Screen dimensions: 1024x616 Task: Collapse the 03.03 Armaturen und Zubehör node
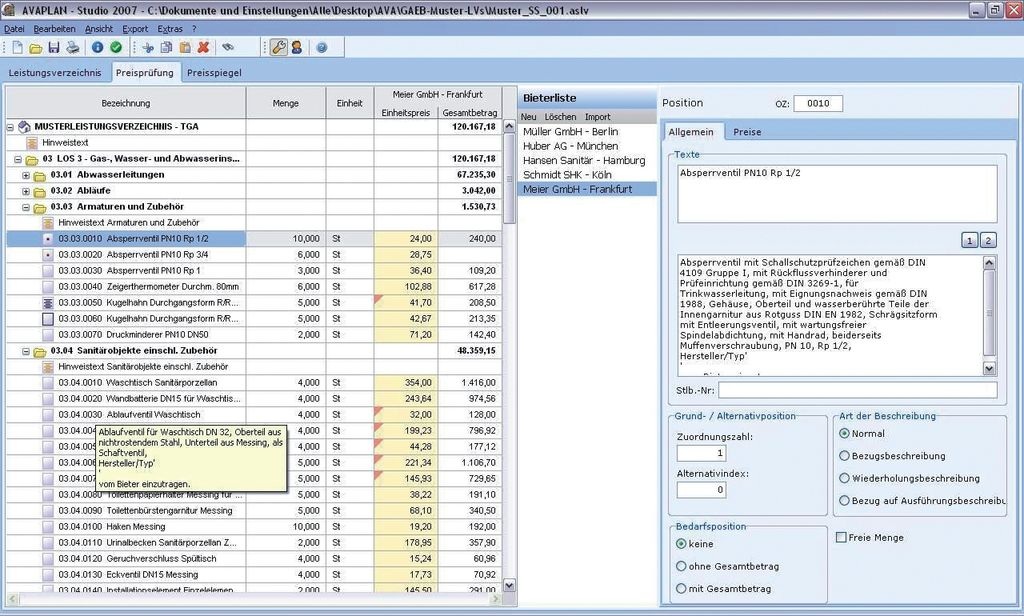pyautogui.click(x=26, y=207)
